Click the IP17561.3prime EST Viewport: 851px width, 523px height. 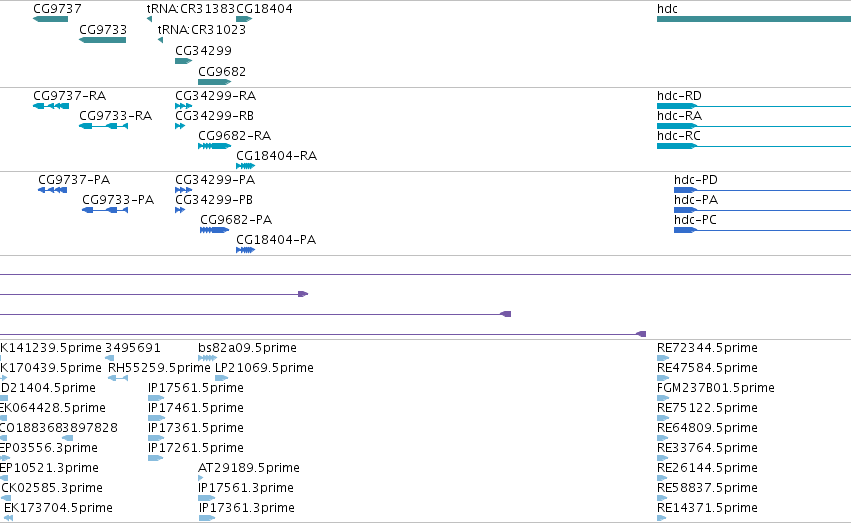click(207, 499)
